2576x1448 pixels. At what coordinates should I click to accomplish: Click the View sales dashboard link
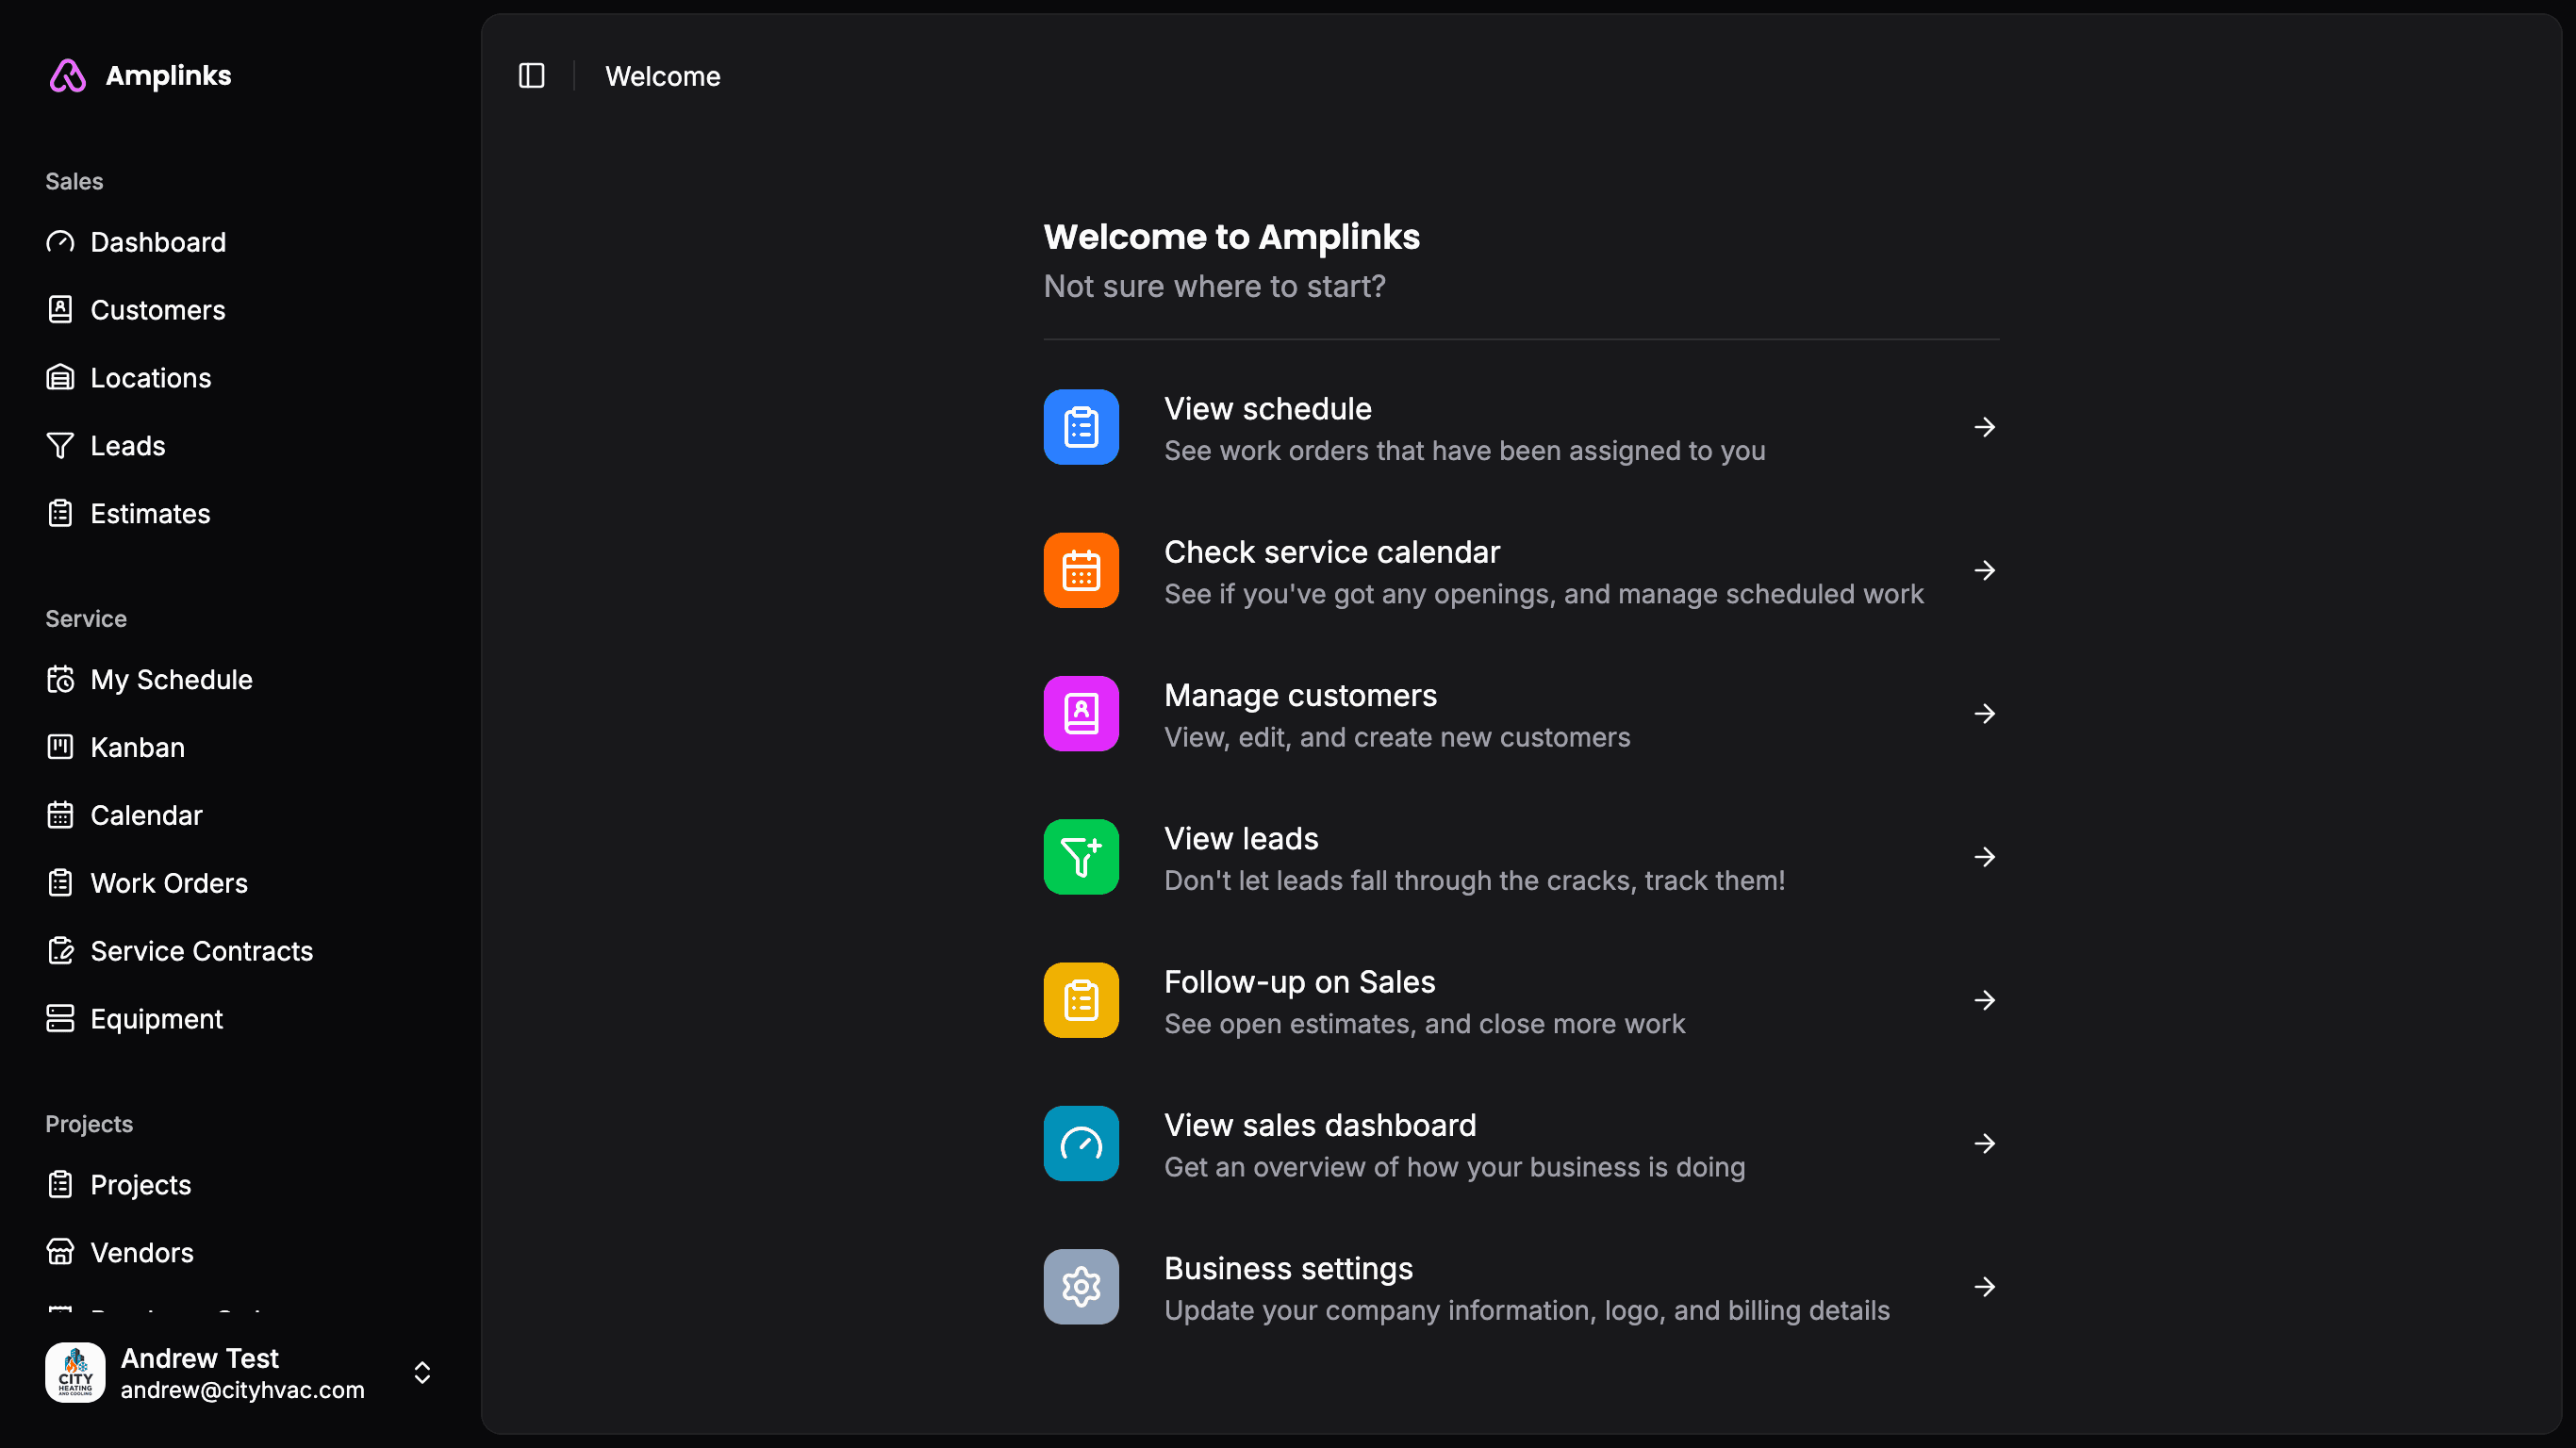pos(1319,1125)
